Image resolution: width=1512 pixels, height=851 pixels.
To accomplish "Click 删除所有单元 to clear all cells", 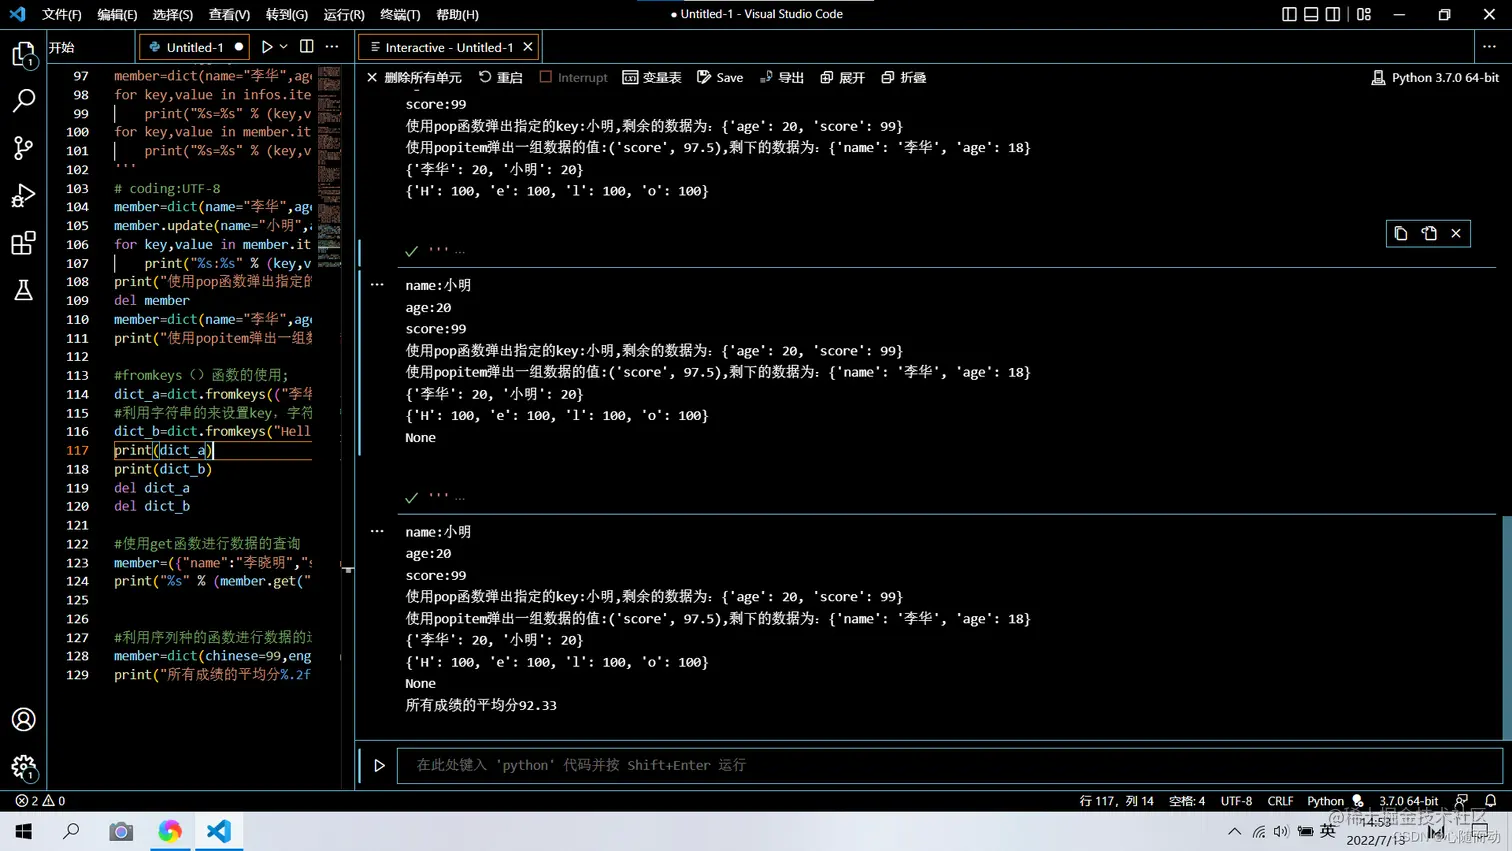I will tap(414, 77).
